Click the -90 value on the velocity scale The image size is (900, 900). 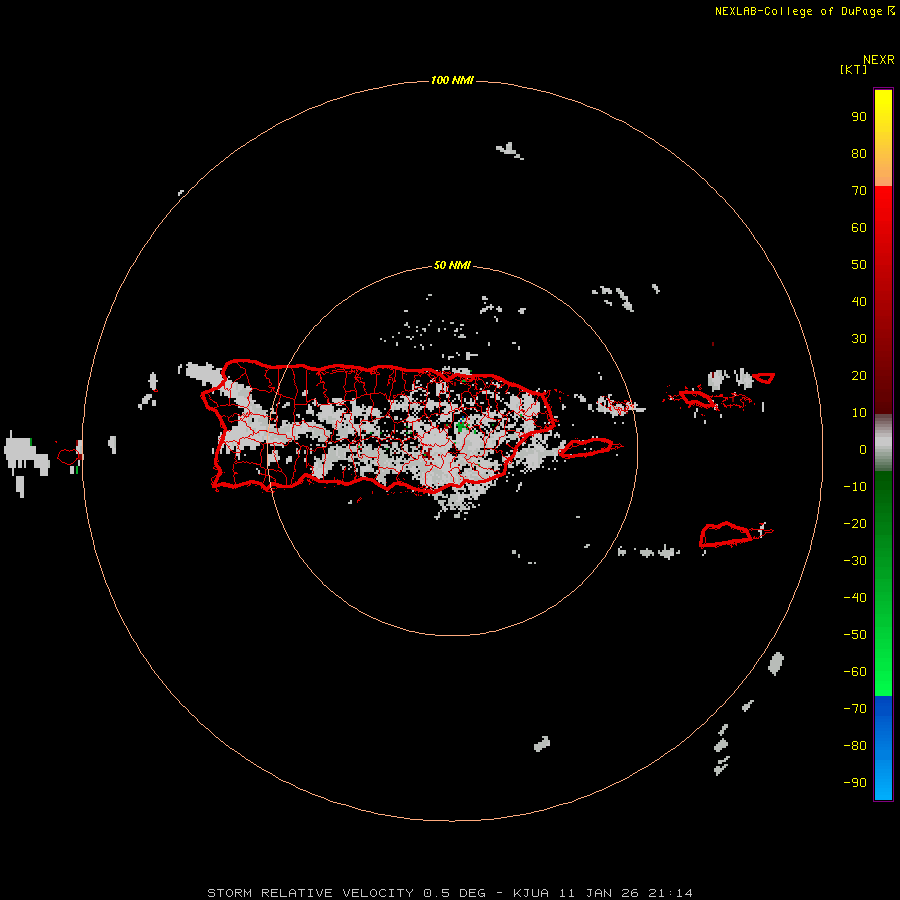855,783
